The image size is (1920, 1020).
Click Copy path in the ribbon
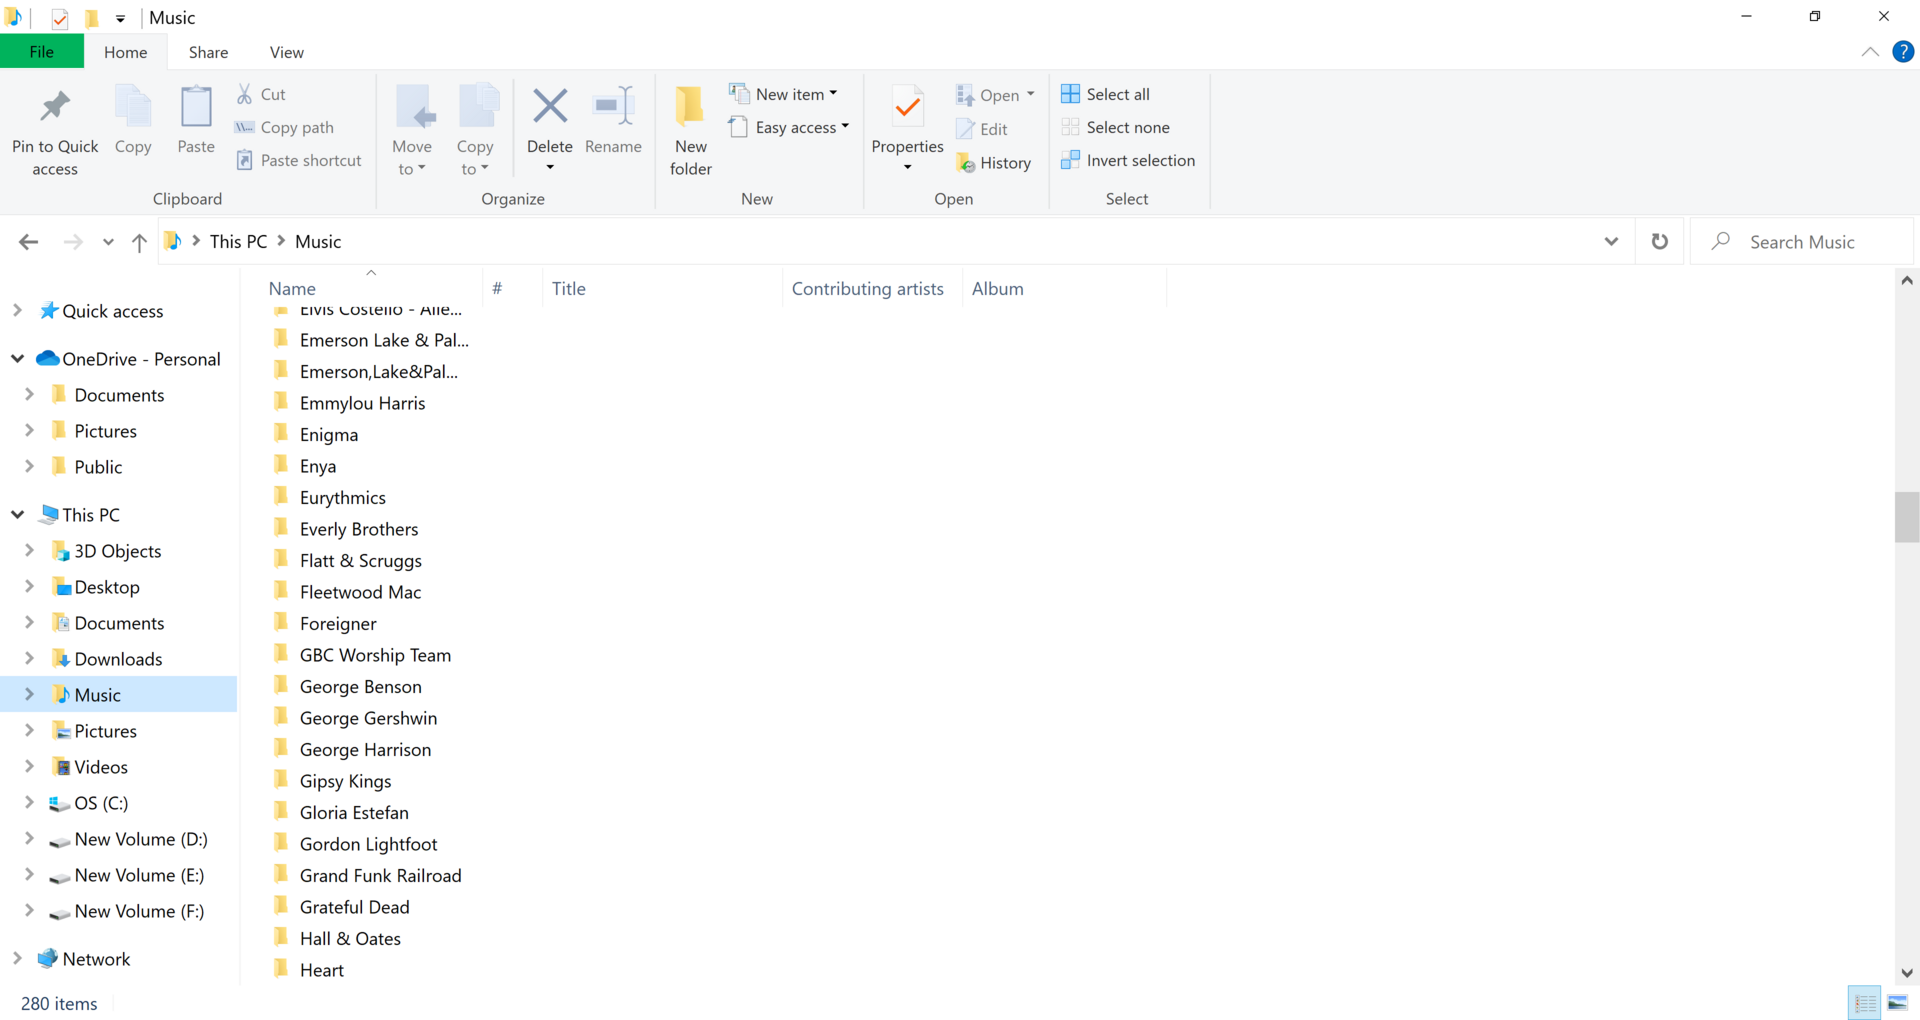click(x=284, y=127)
